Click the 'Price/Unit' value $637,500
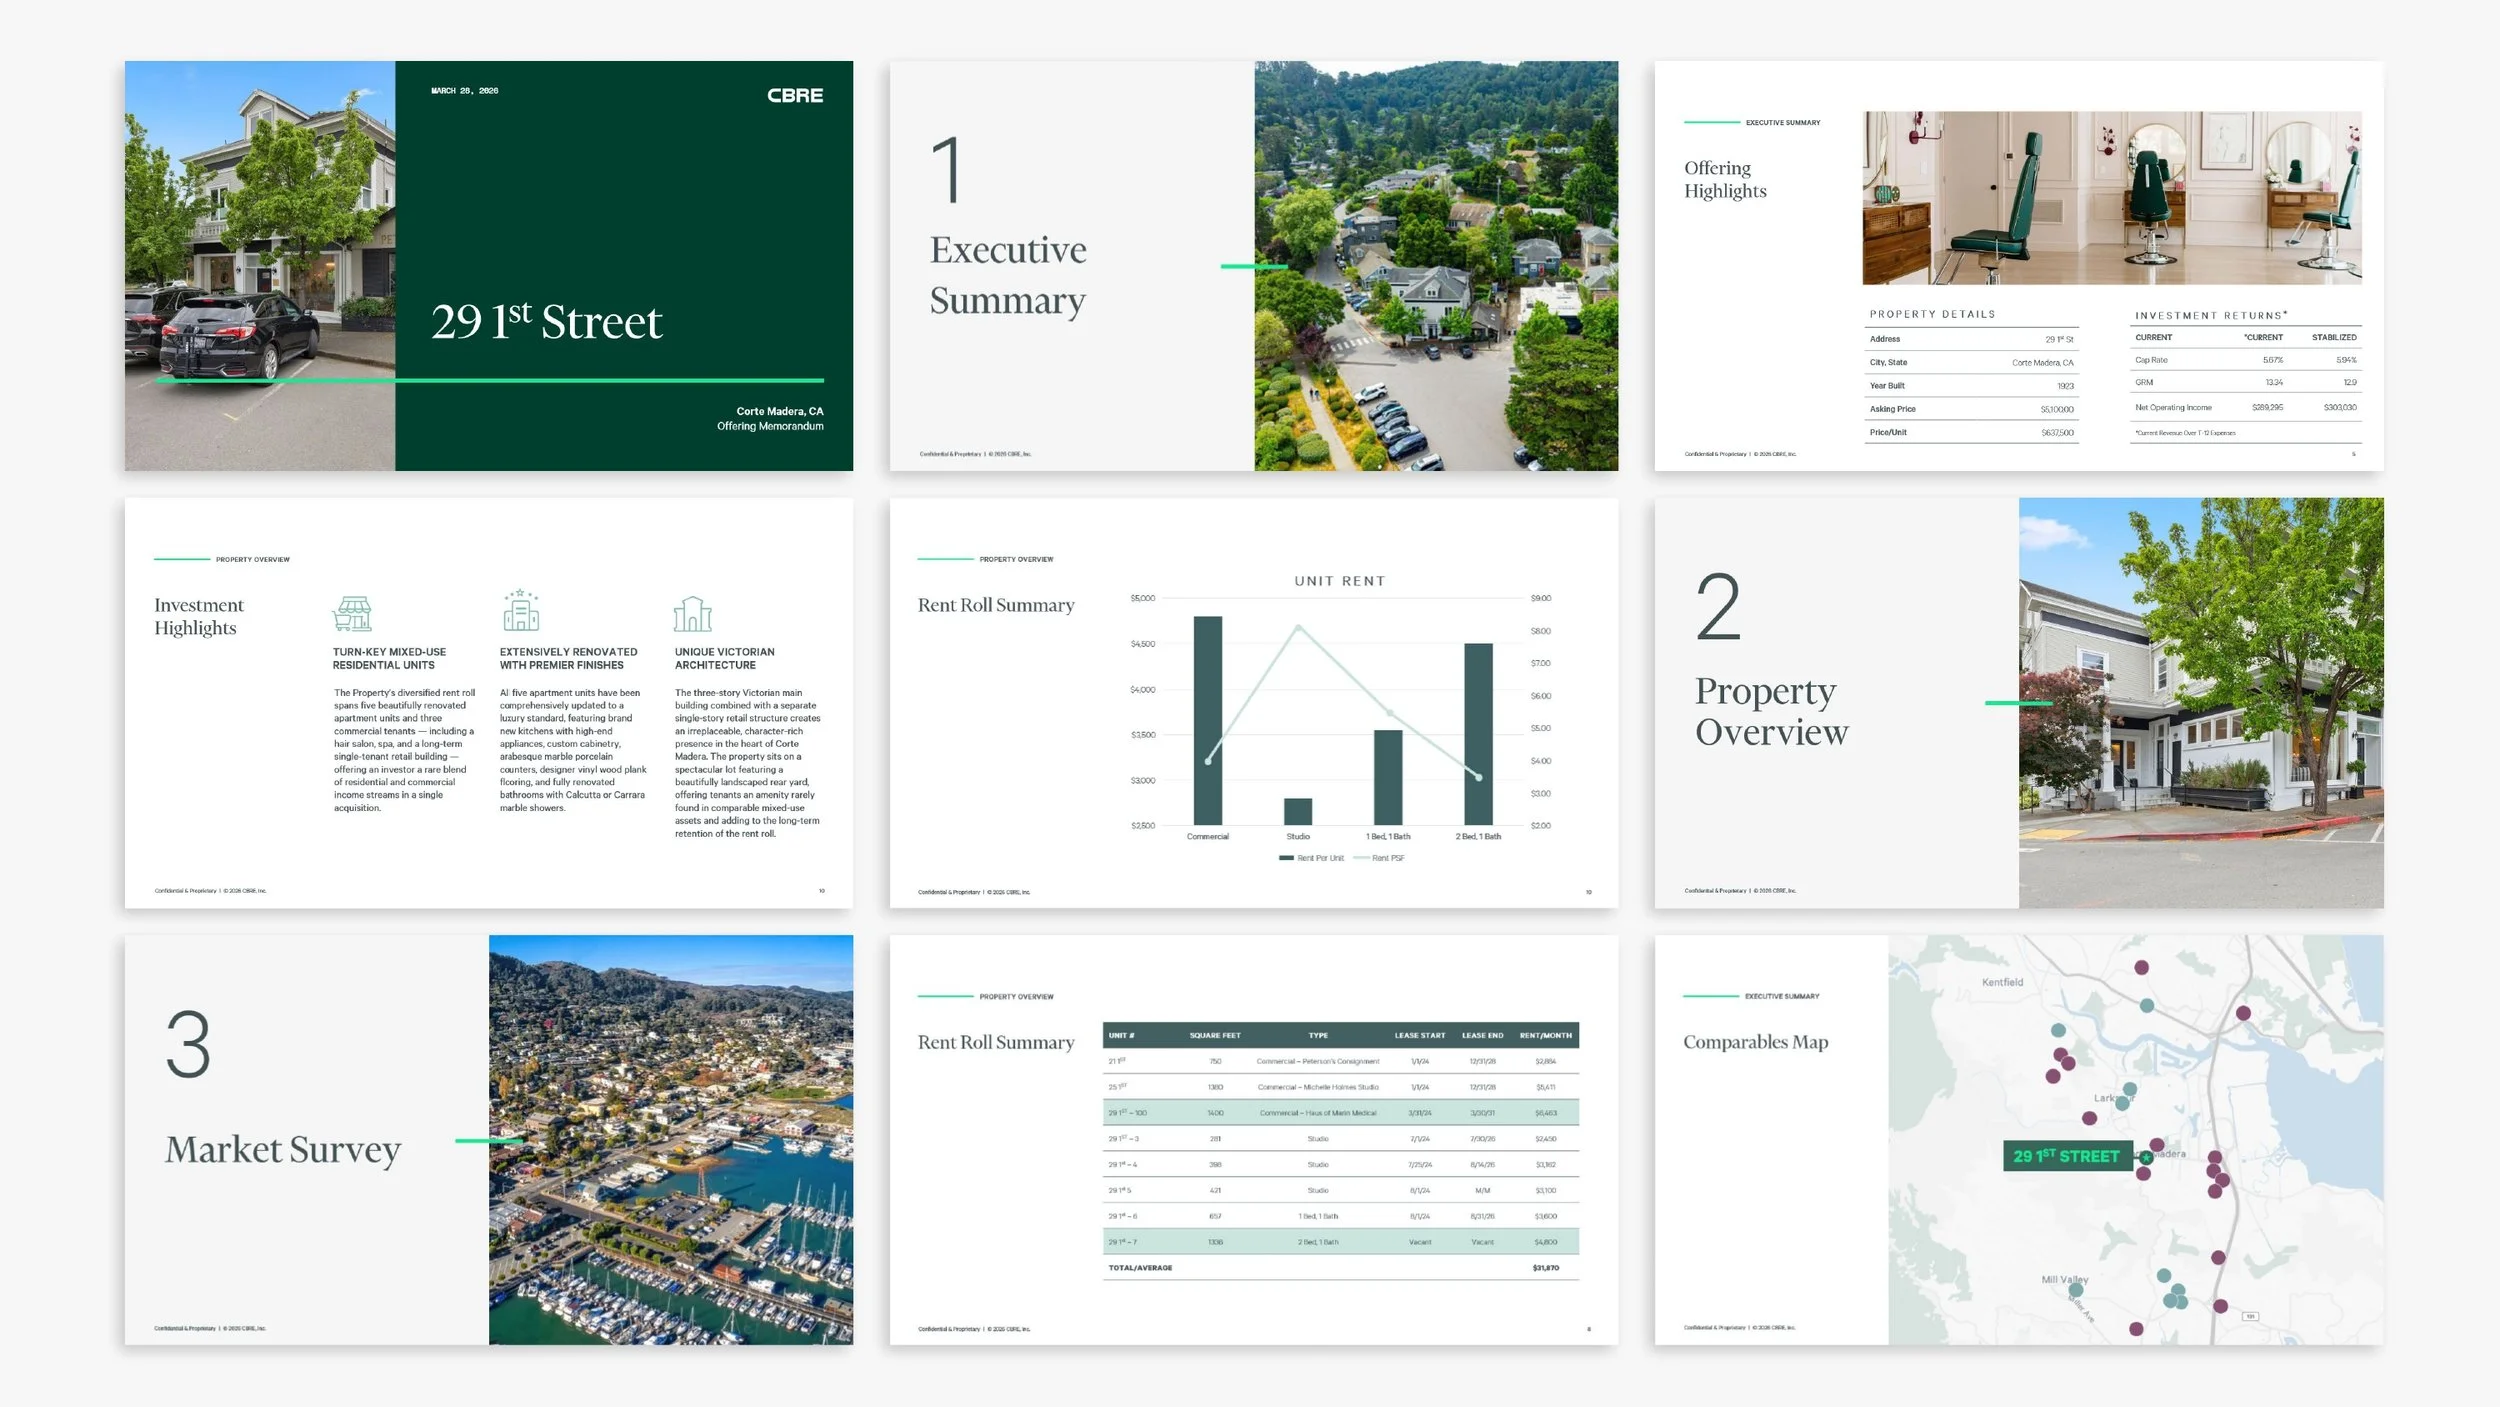 click(x=2057, y=433)
